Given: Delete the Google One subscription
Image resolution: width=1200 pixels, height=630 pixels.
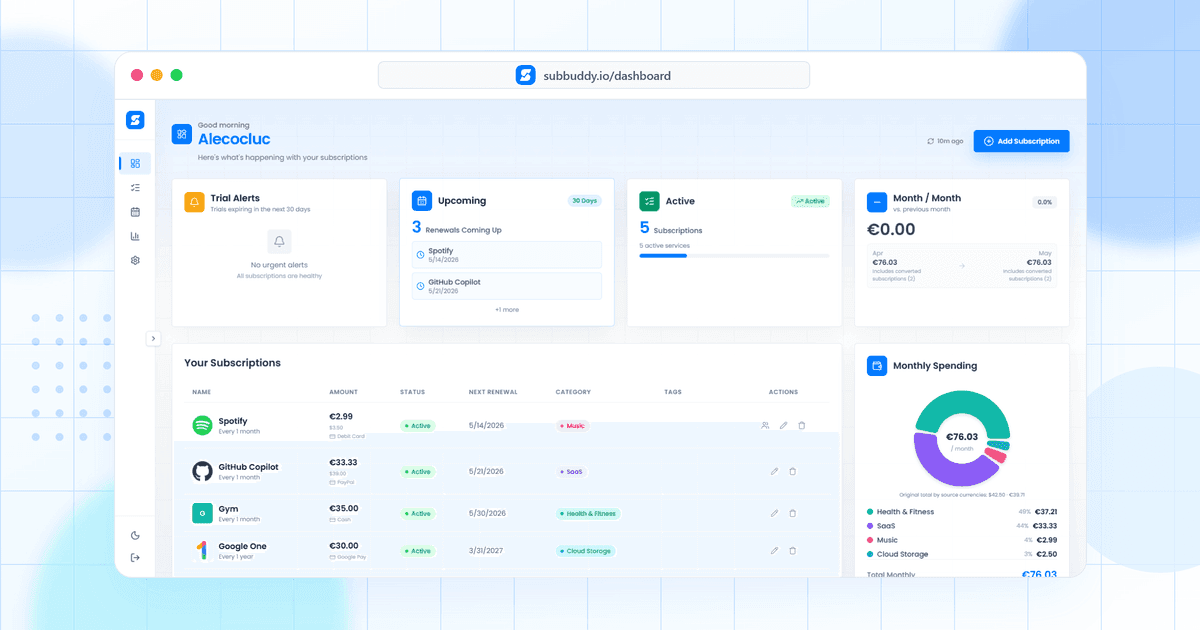Looking at the screenshot, I should click(x=792, y=550).
